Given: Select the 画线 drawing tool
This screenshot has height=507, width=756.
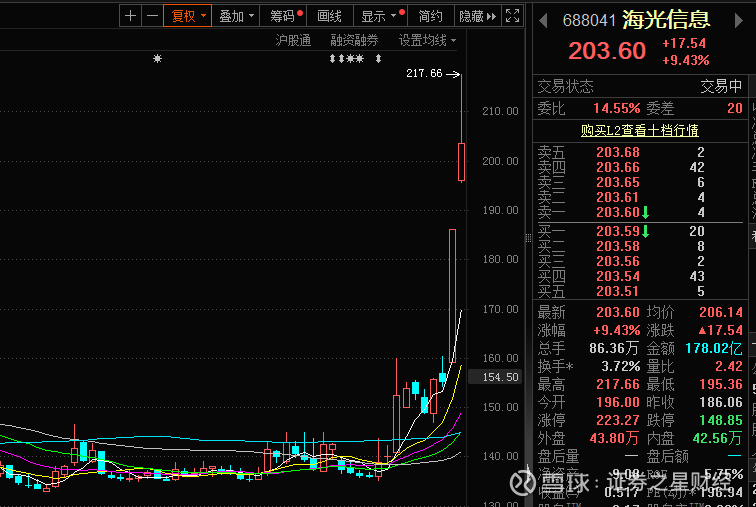Looking at the screenshot, I should pyautogui.click(x=330, y=16).
